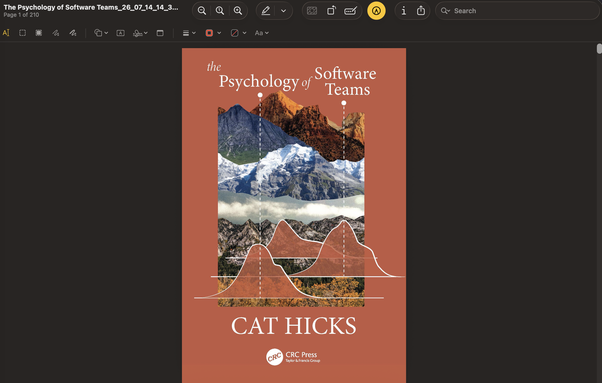The width and height of the screenshot is (602, 383).
Task: Toggle the yellow Markup toolbar button
Action: pyautogui.click(x=376, y=11)
